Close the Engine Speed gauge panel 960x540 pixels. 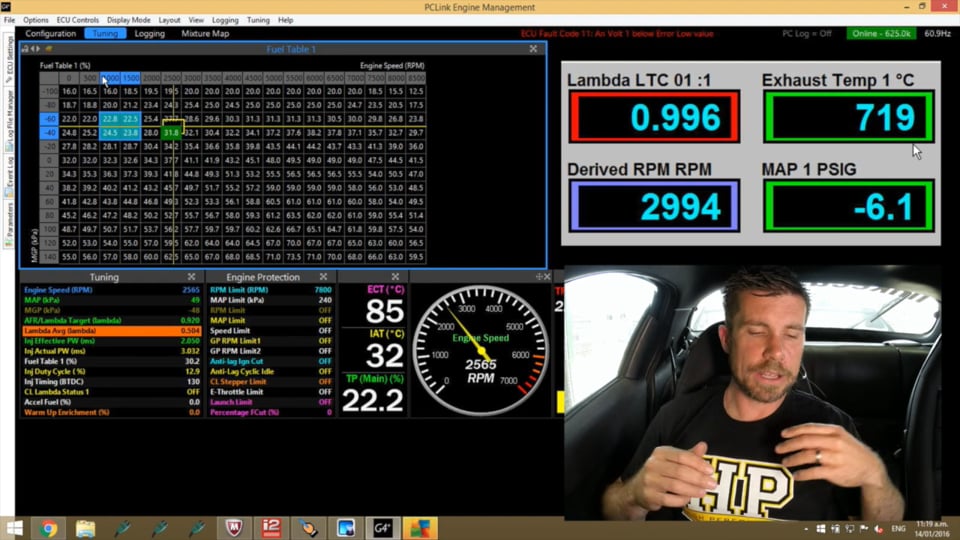point(547,277)
